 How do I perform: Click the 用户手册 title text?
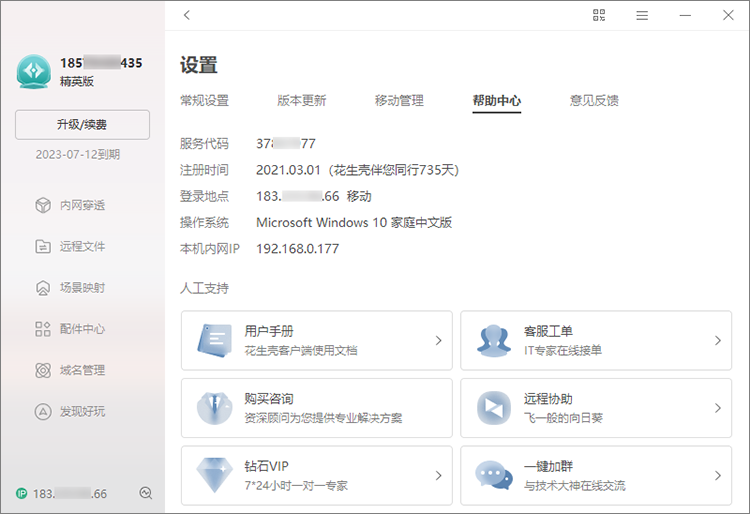coord(269,331)
